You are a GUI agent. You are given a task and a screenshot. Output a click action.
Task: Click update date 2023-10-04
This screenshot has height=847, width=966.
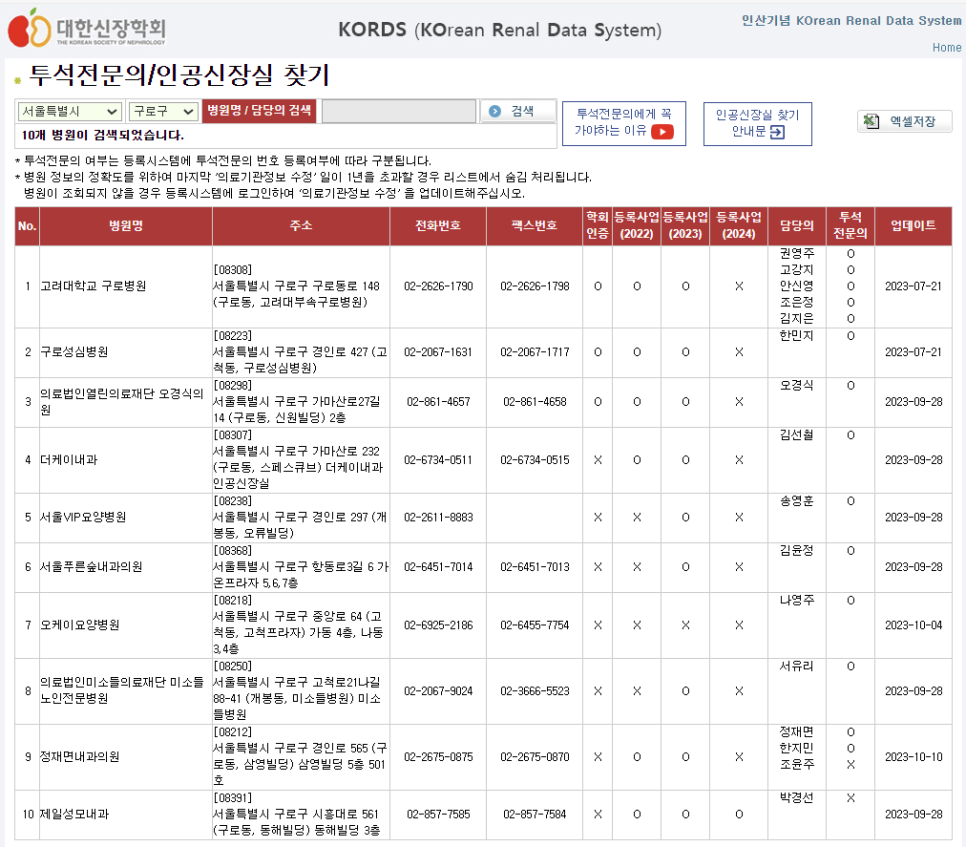click(x=914, y=625)
